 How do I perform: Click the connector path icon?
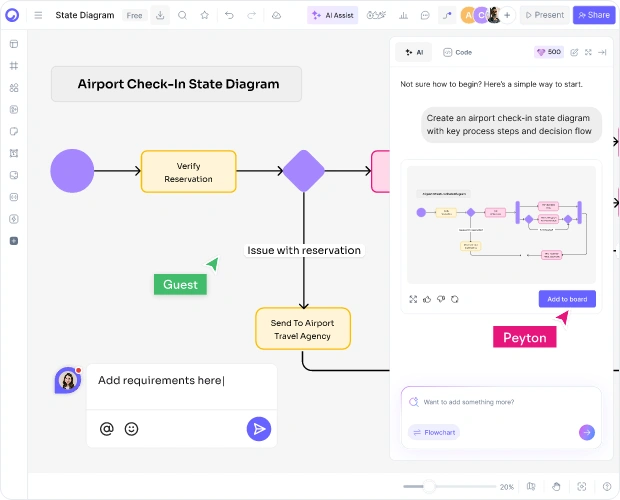pyautogui.click(x=447, y=15)
